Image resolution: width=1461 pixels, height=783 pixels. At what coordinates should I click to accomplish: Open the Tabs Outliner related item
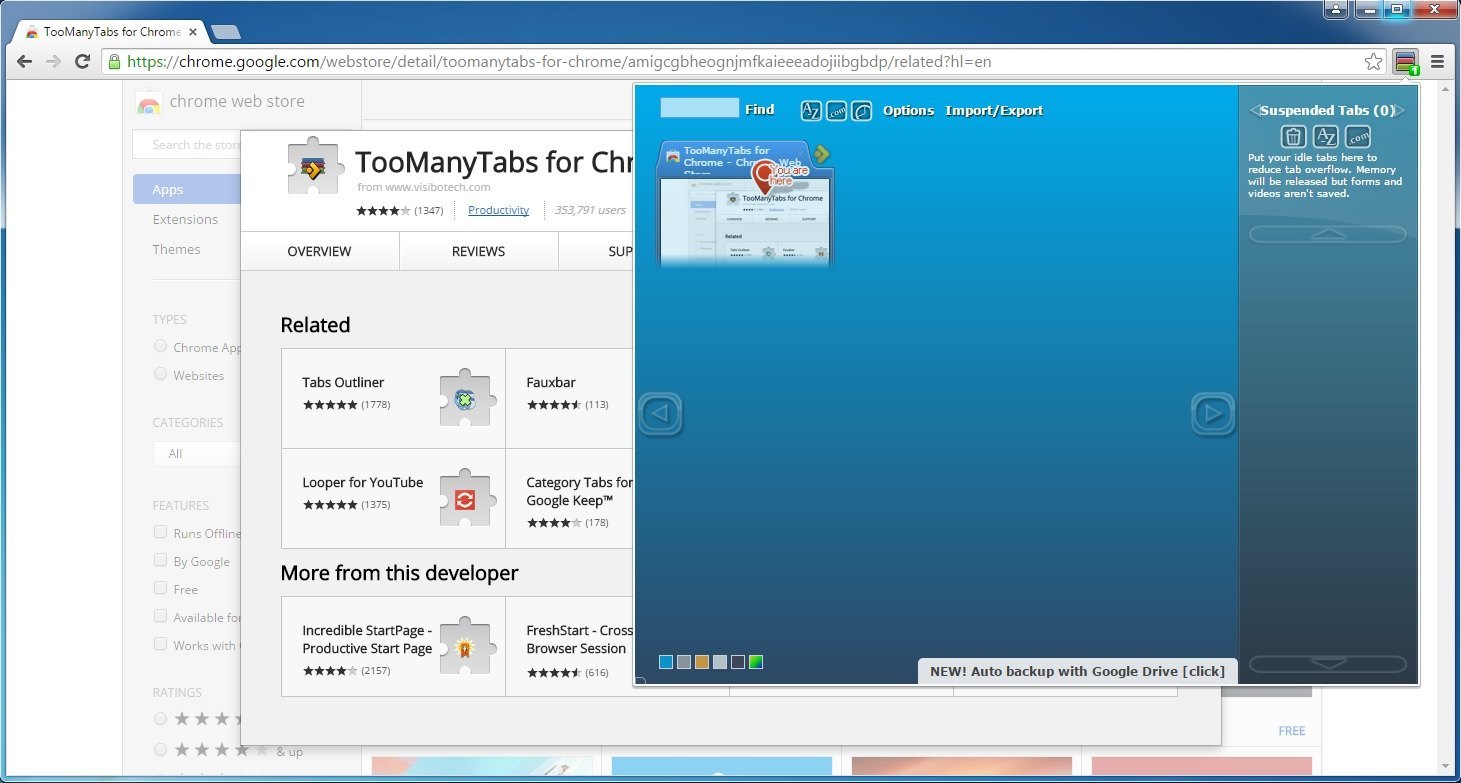393,398
